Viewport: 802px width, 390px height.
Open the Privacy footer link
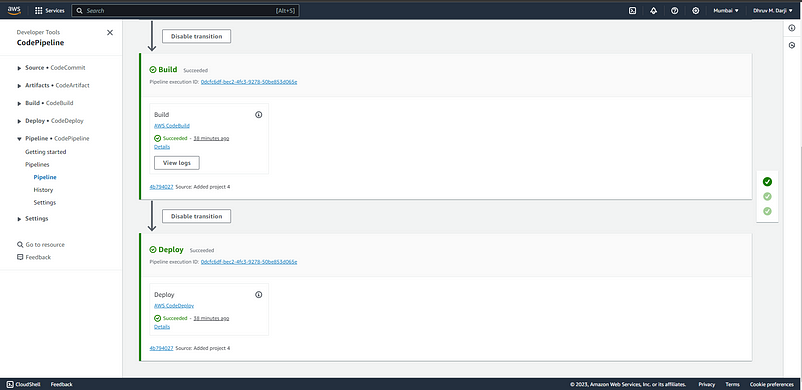click(706, 384)
